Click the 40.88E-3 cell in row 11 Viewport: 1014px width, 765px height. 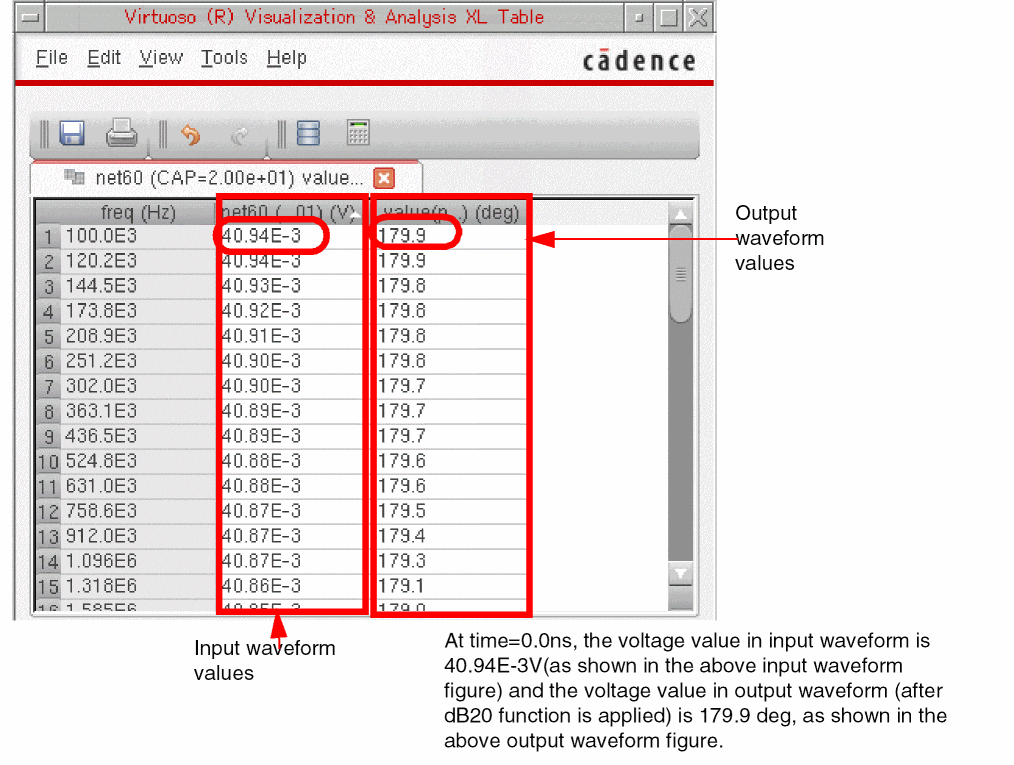[292, 486]
